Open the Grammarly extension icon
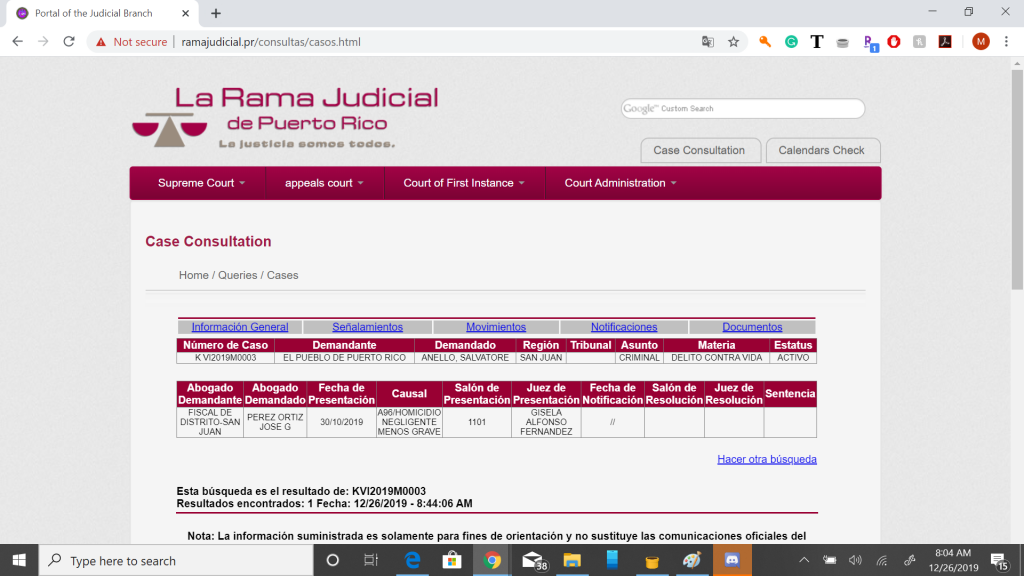This screenshot has width=1024, height=576. [791, 42]
